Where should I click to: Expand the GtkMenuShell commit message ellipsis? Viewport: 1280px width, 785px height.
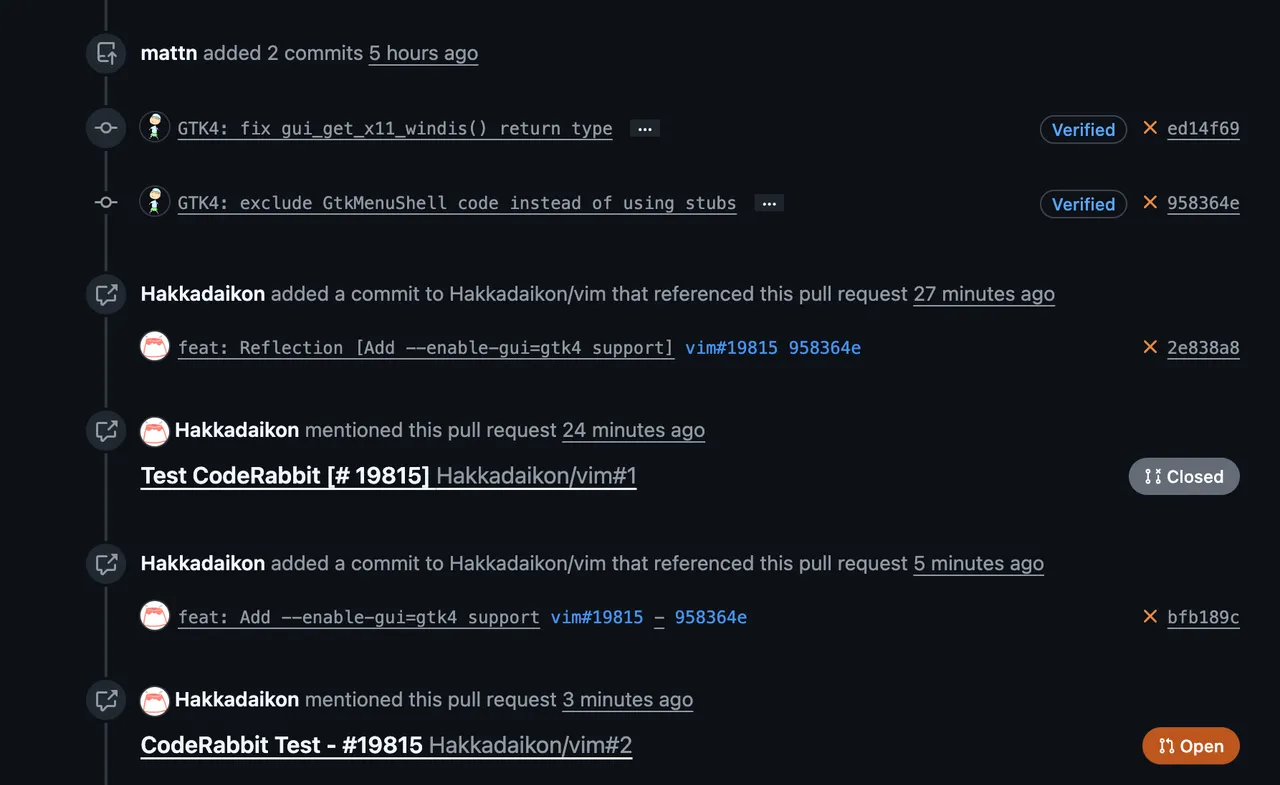pos(769,204)
